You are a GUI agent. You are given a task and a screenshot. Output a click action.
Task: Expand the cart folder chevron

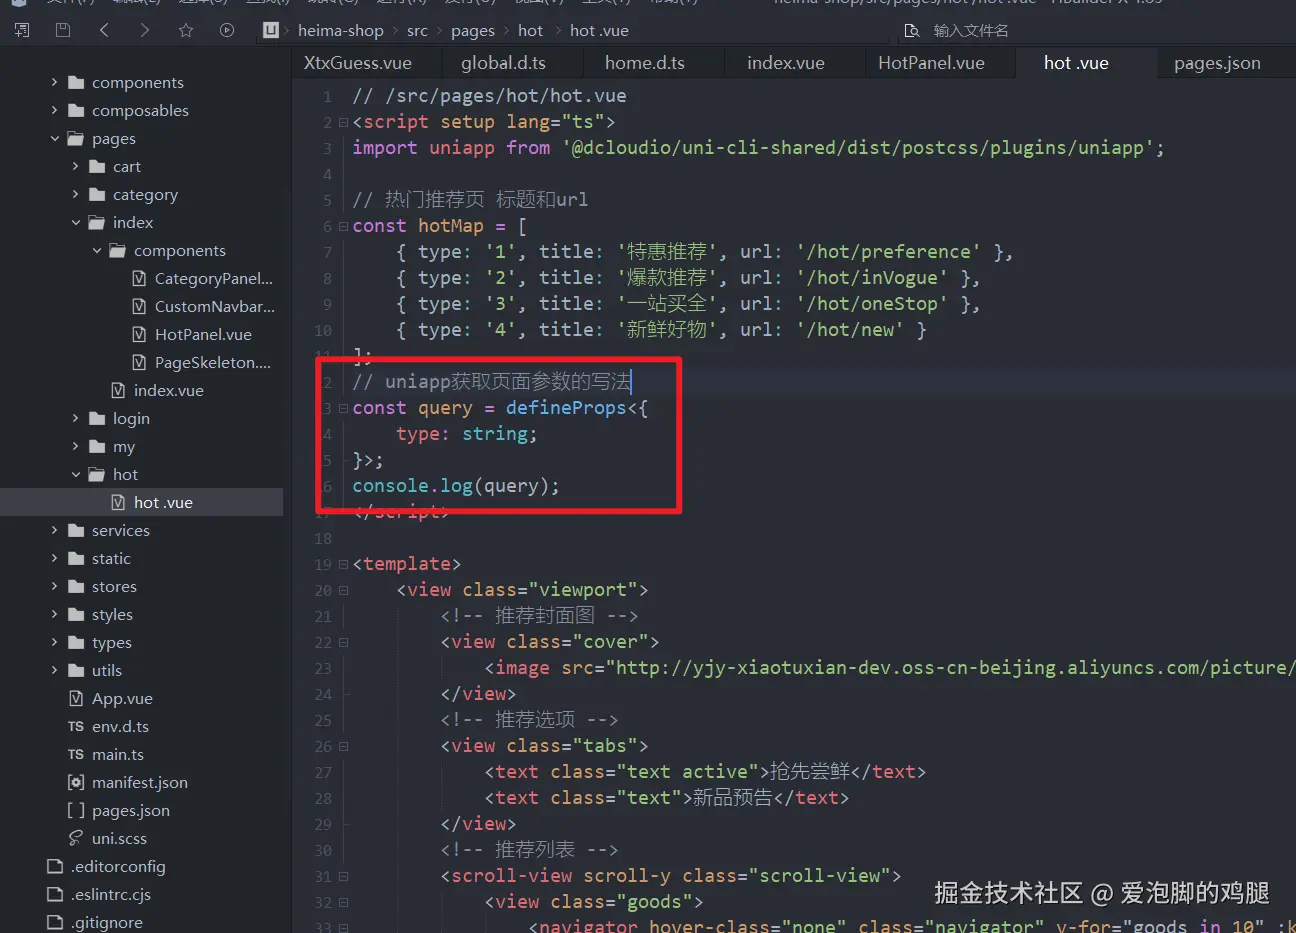[76, 166]
